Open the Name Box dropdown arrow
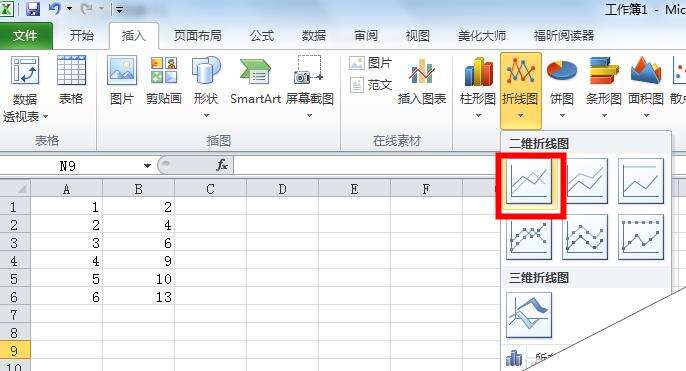Image resolution: width=686 pixels, height=371 pixels. click(147, 166)
